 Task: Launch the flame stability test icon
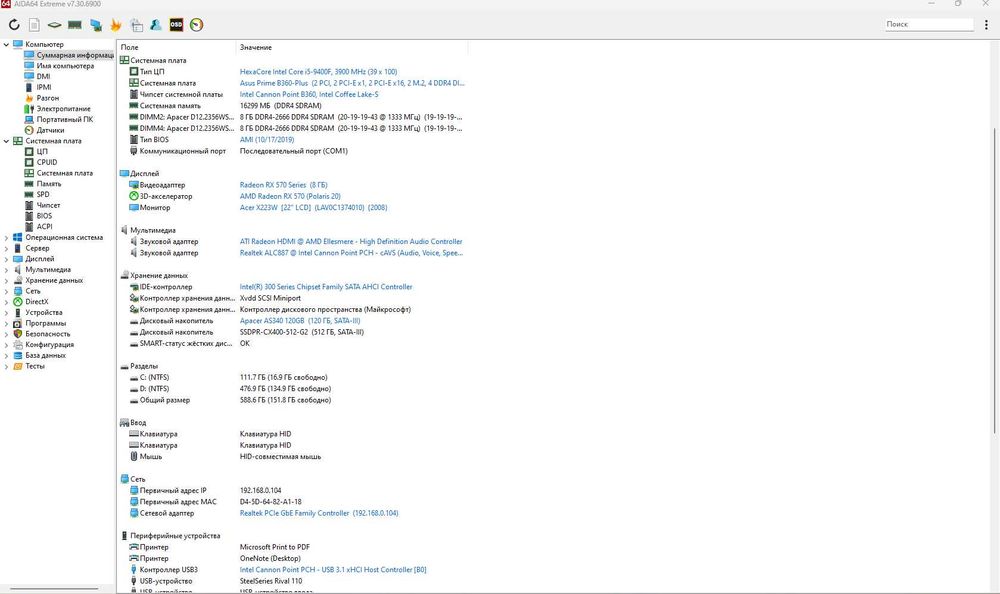pos(115,25)
